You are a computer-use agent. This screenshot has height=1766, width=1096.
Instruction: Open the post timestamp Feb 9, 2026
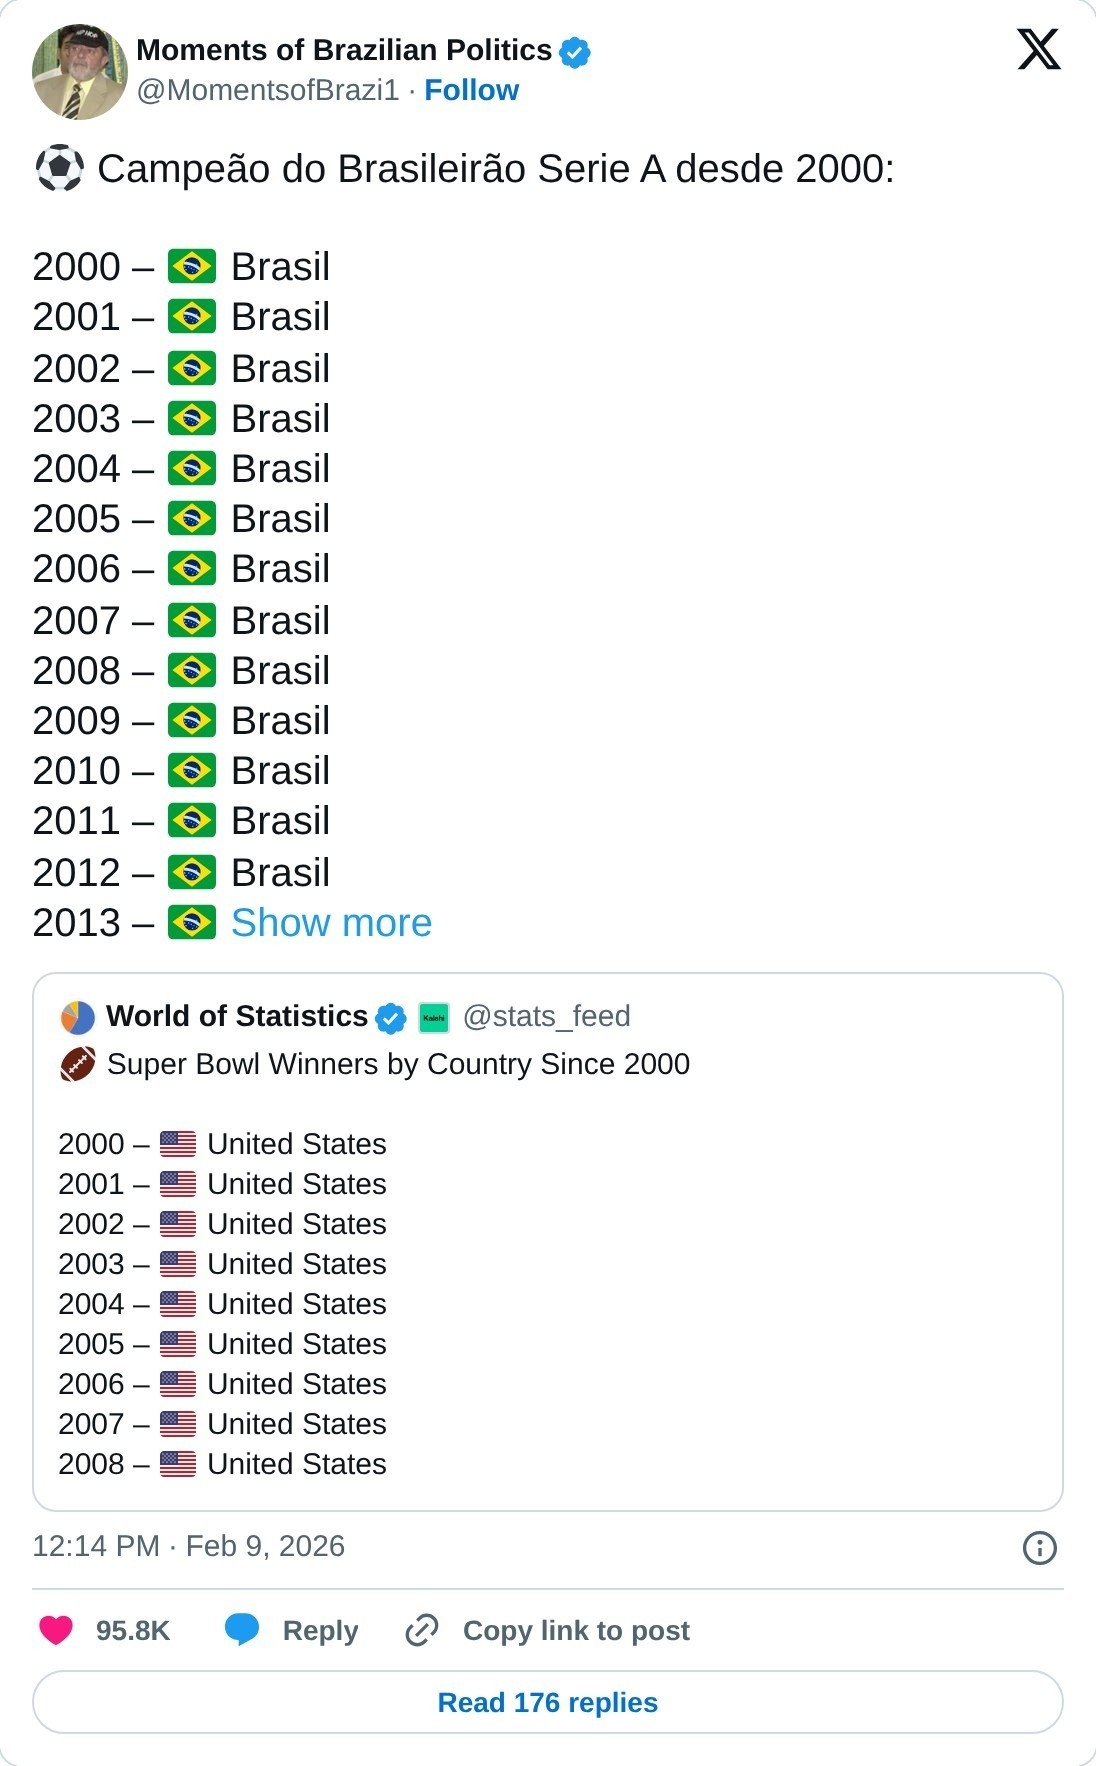[188, 1546]
